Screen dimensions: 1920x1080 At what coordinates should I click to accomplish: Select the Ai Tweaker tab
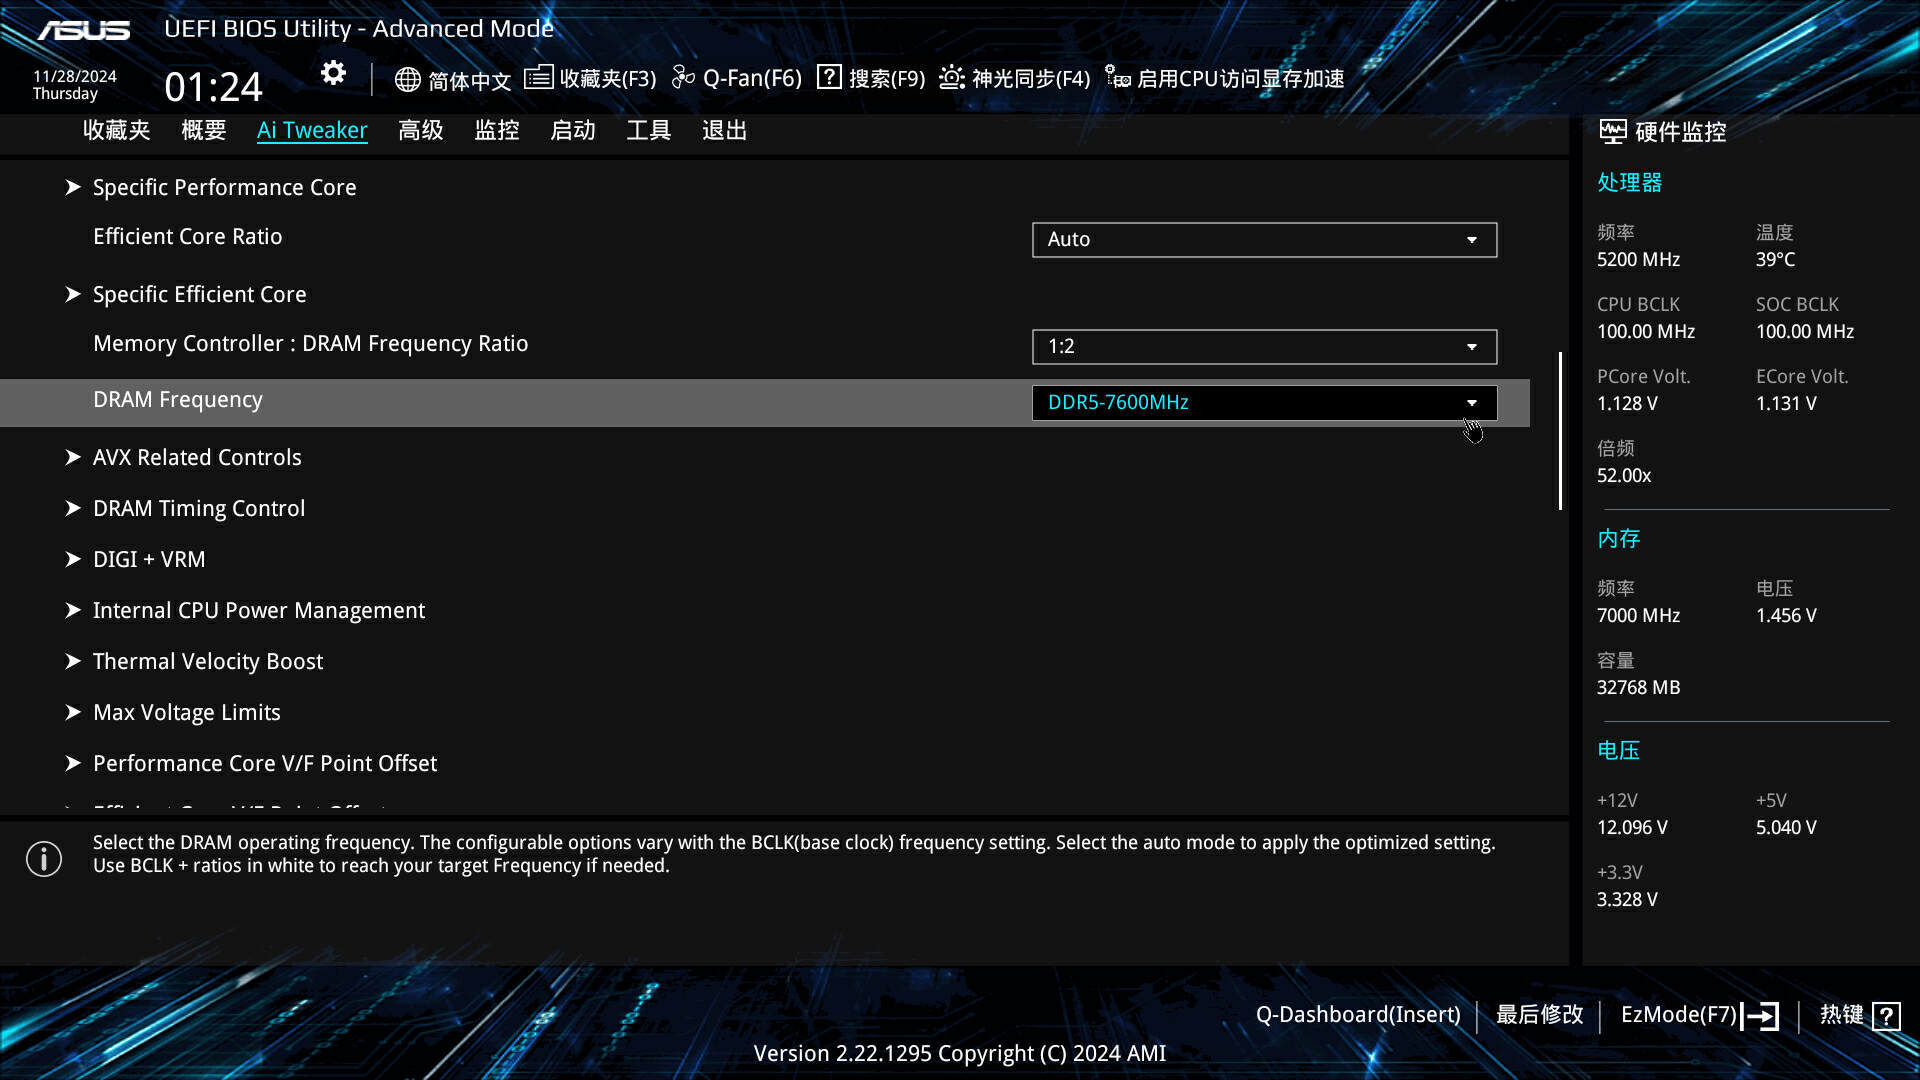(312, 131)
